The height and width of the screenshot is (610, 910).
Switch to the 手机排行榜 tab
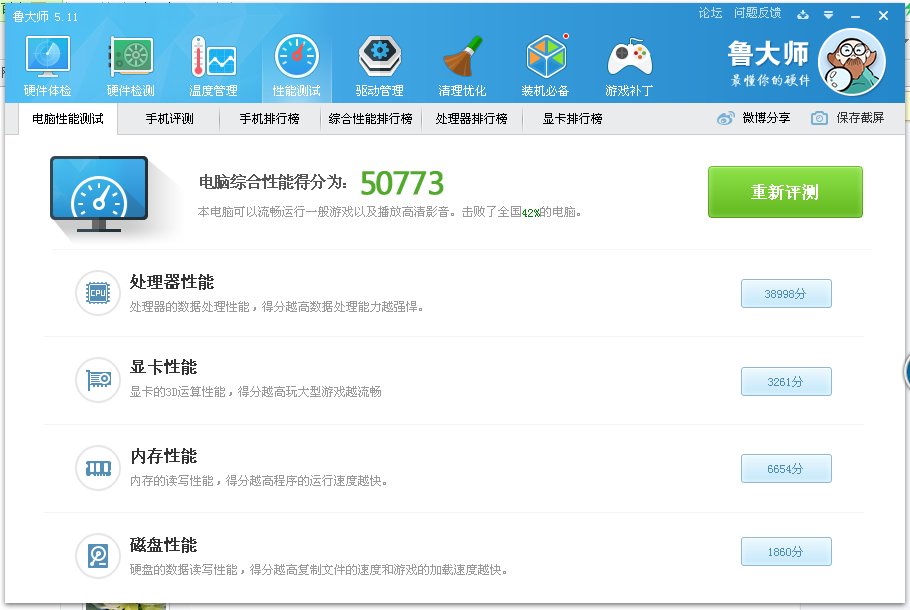270,119
